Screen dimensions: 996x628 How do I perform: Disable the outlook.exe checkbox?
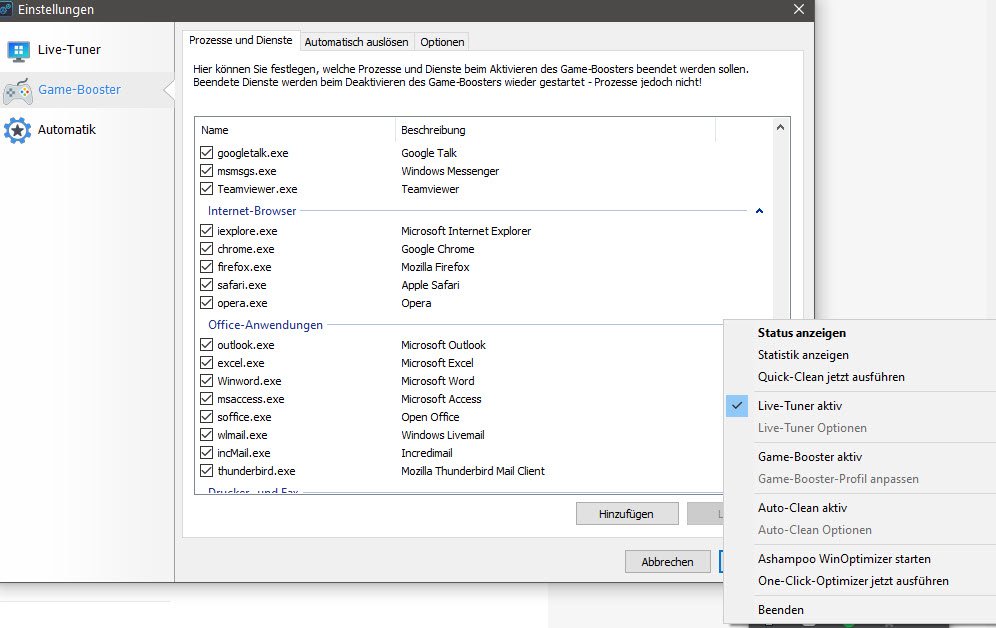[207, 345]
